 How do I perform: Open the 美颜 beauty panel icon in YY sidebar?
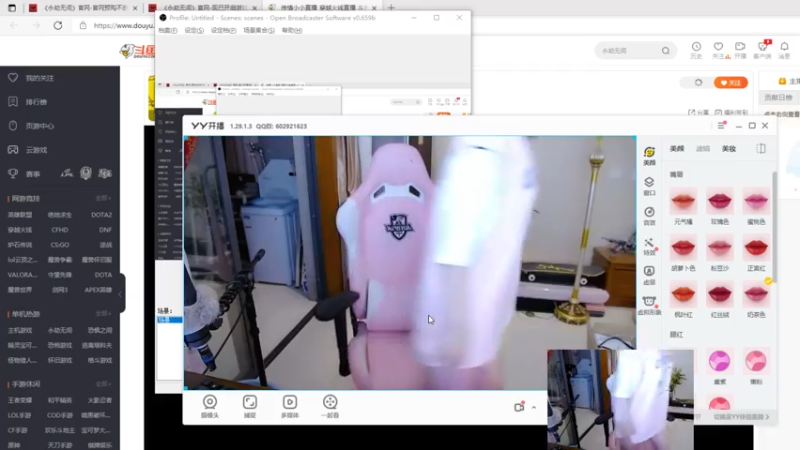click(649, 153)
